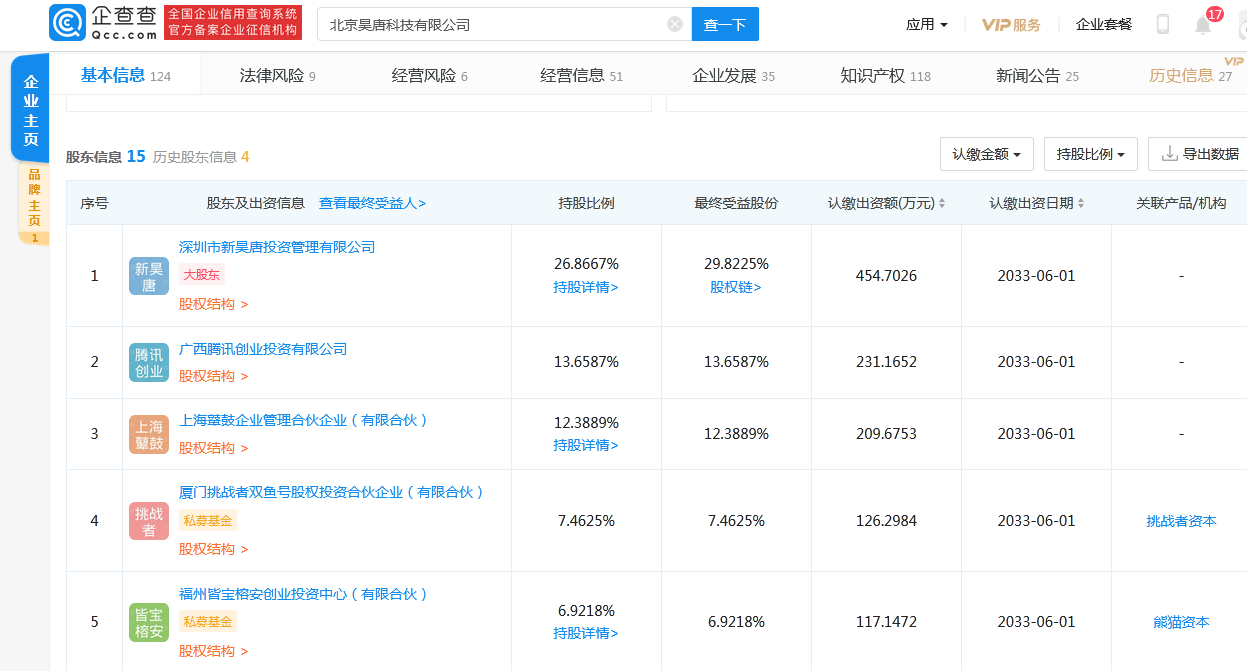Open 持股比例 filter dropdown
Image resolution: width=1247 pixels, height=671 pixels.
pos(1091,154)
